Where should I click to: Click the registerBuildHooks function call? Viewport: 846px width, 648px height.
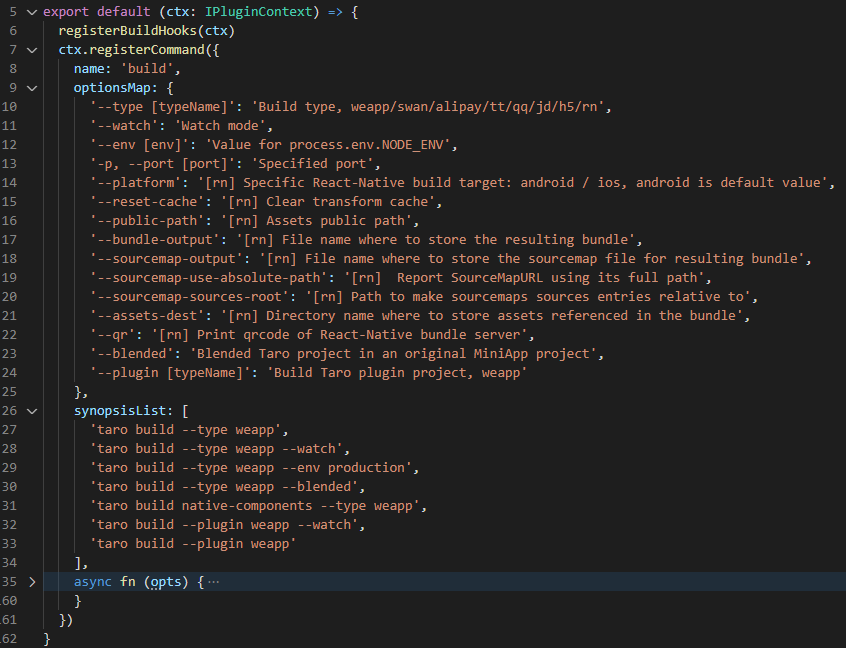click(127, 31)
